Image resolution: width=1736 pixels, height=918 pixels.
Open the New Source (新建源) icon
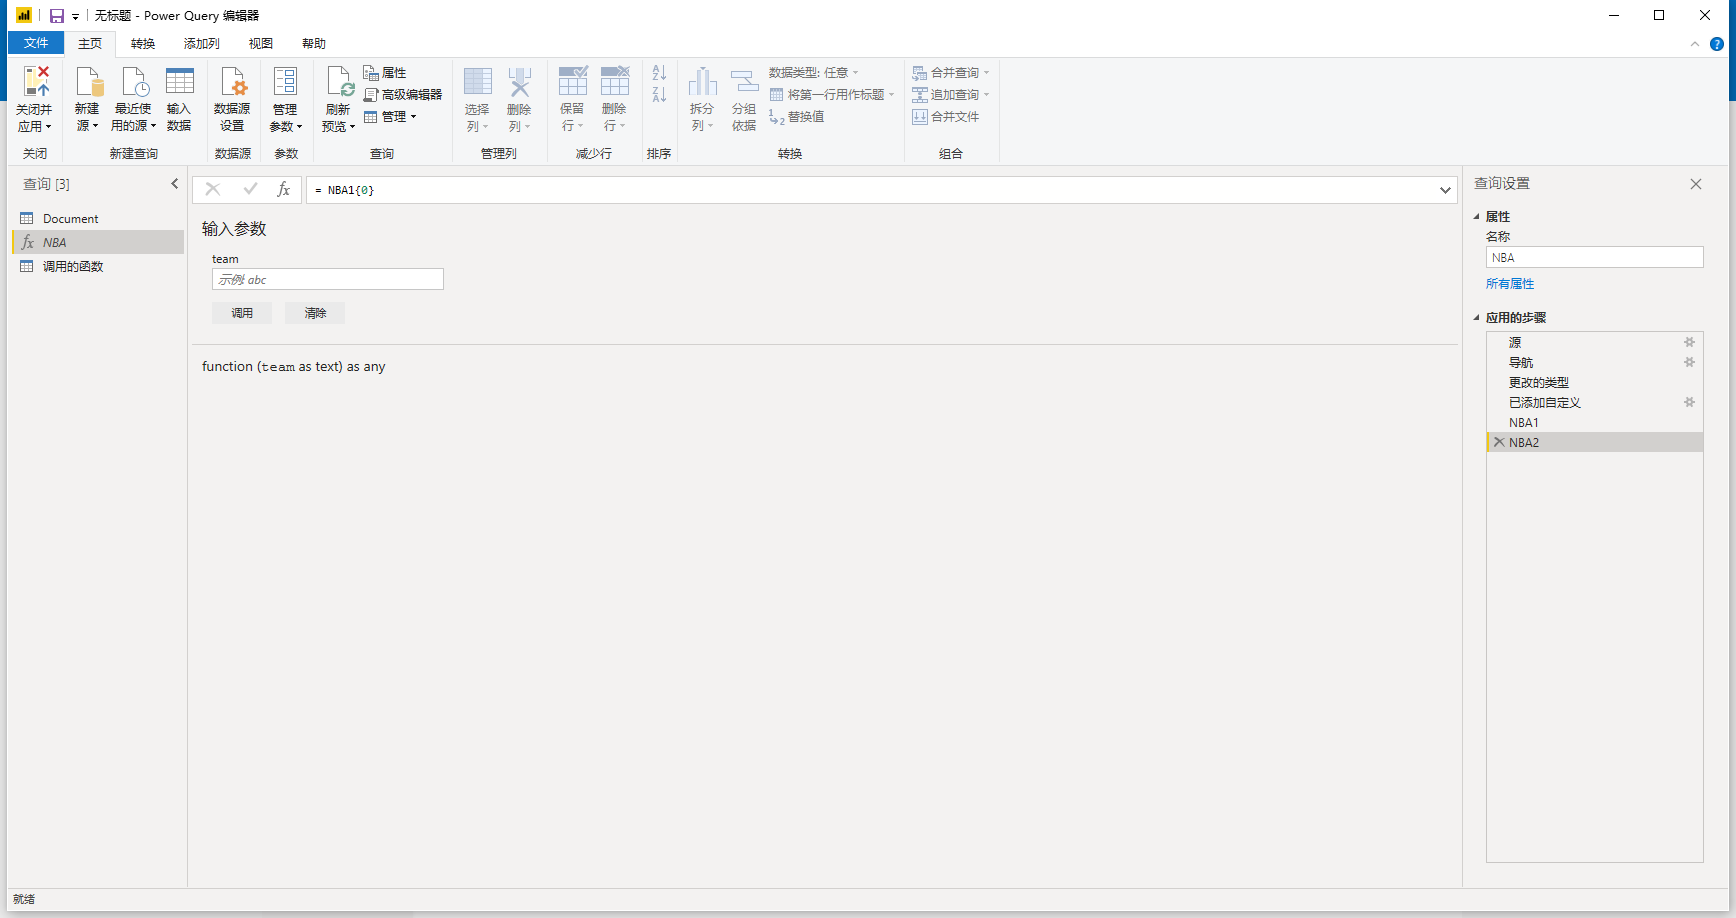click(88, 81)
